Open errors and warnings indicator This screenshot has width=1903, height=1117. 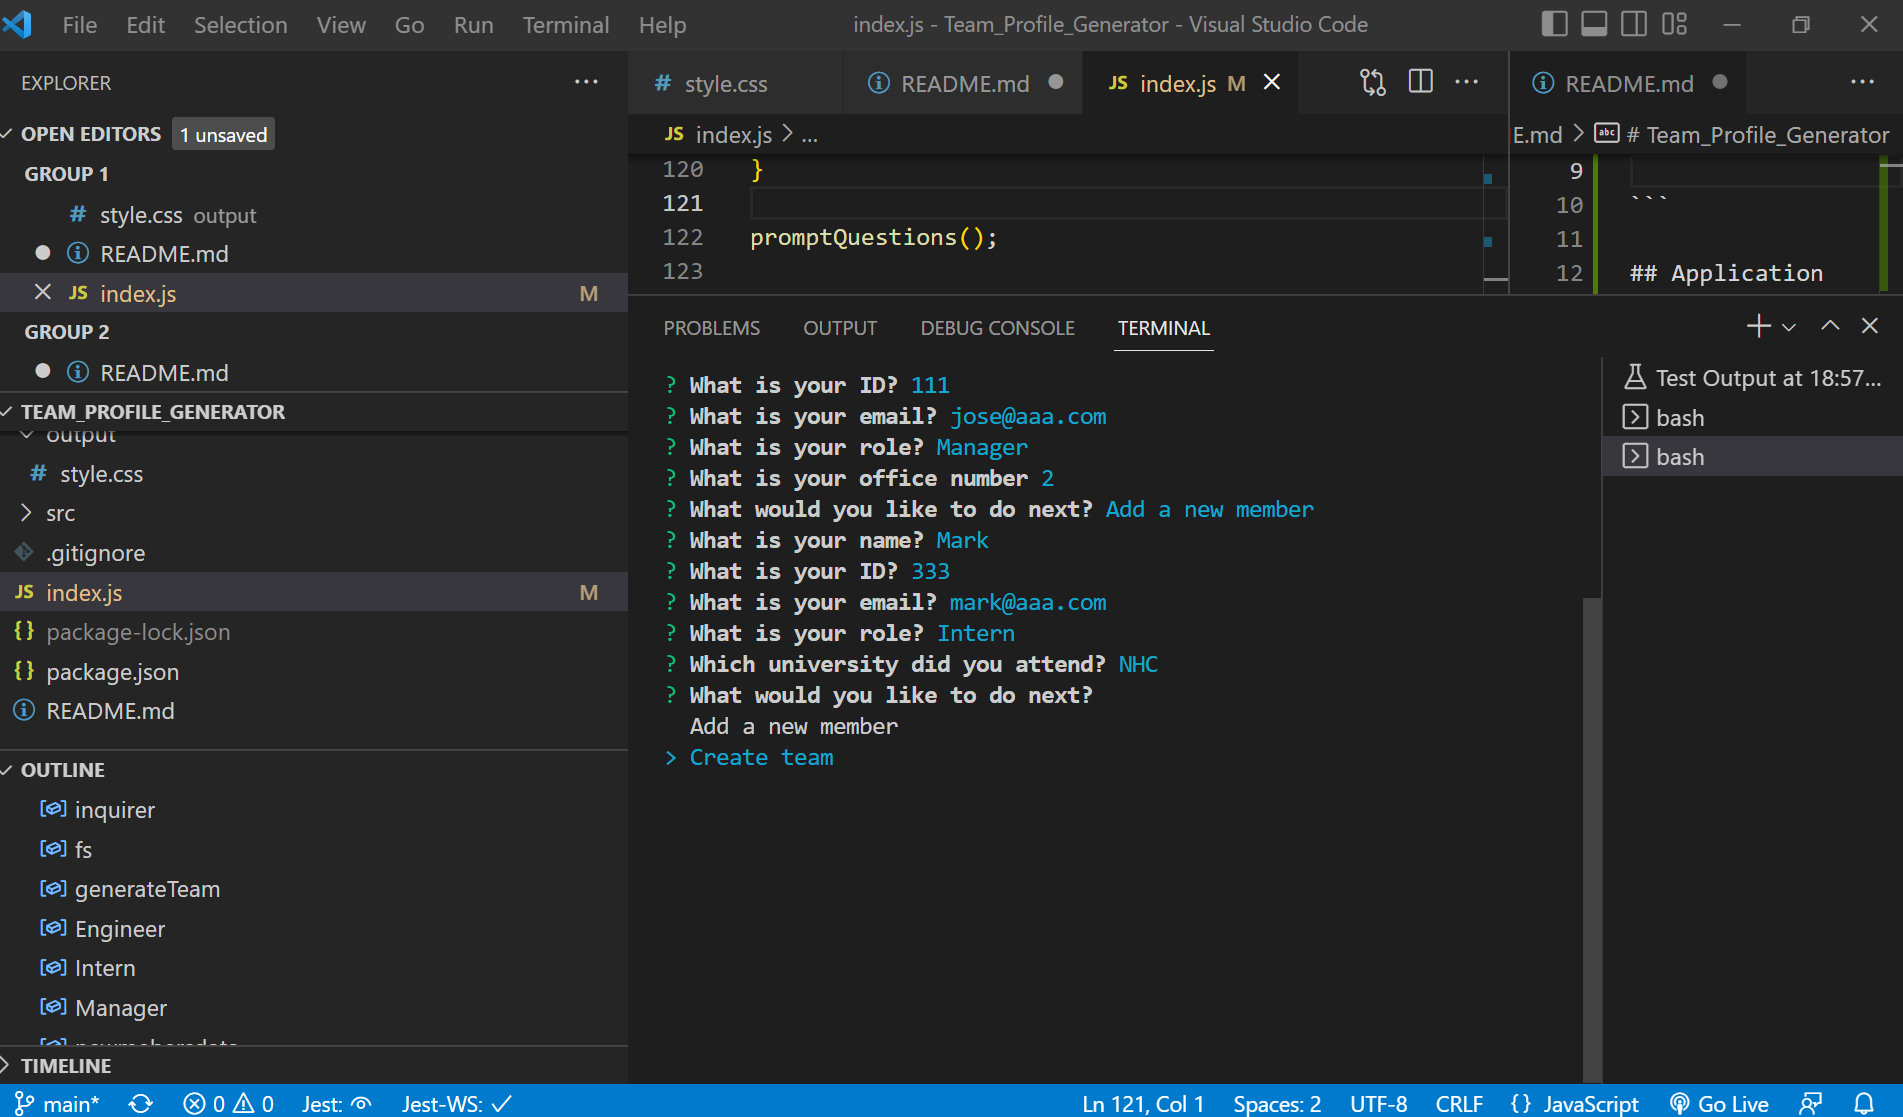coord(228,1103)
